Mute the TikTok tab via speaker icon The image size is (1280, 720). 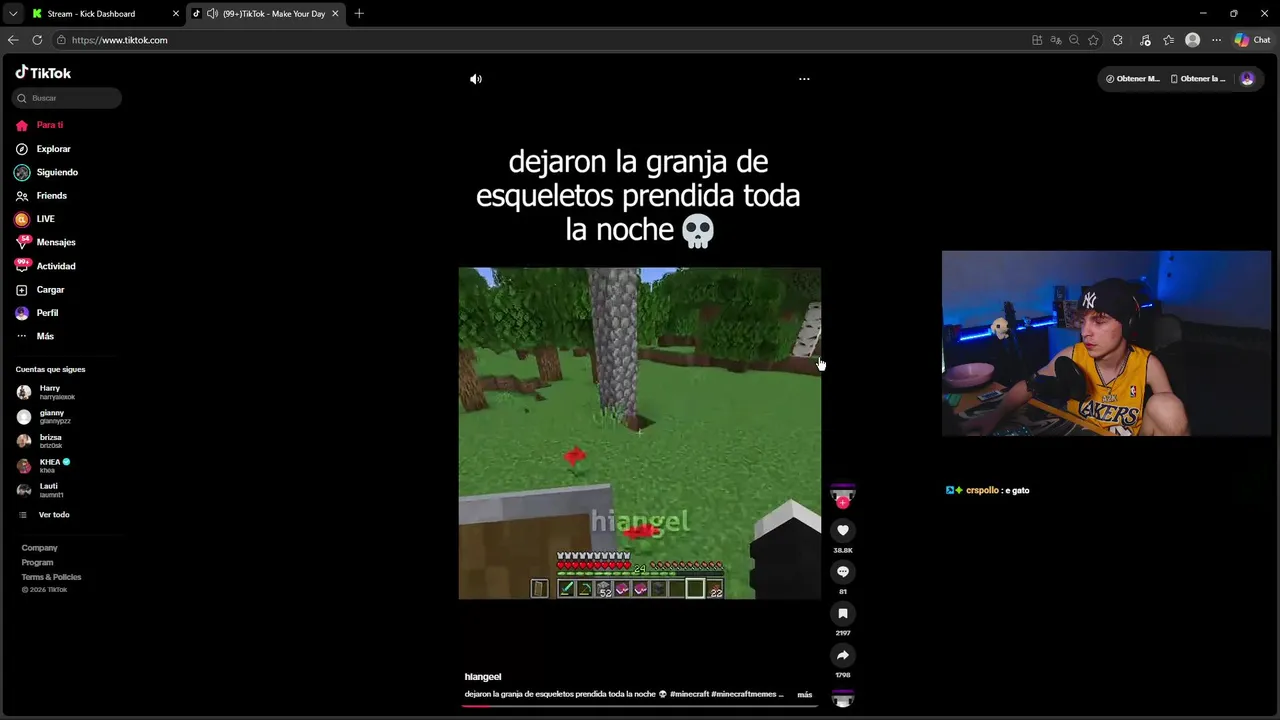[212, 14]
